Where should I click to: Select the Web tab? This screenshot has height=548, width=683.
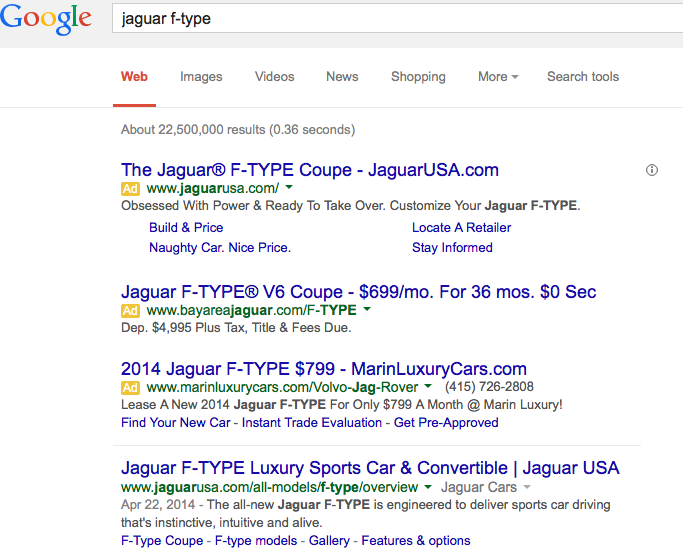click(134, 77)
